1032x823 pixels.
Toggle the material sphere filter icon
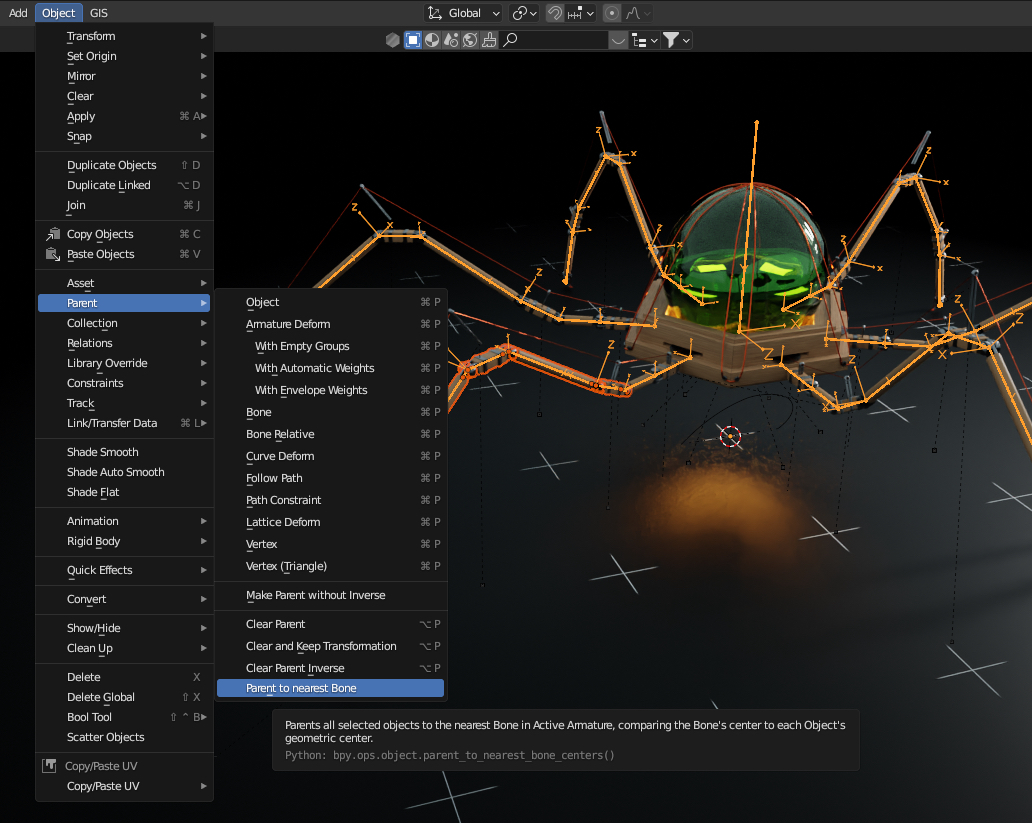click(432, 40)
